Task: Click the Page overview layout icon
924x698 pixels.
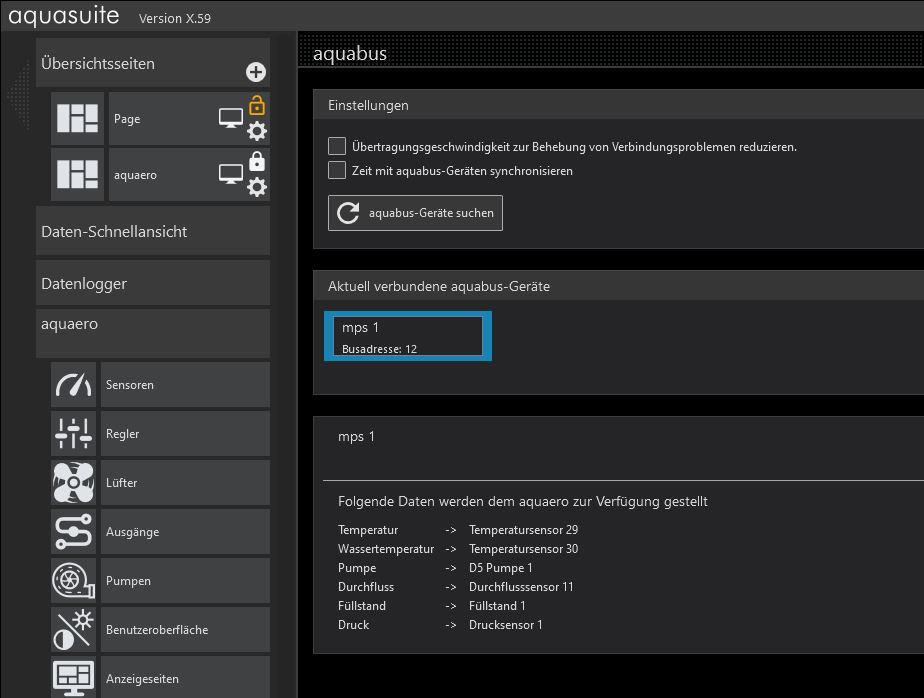Action: 77,118
